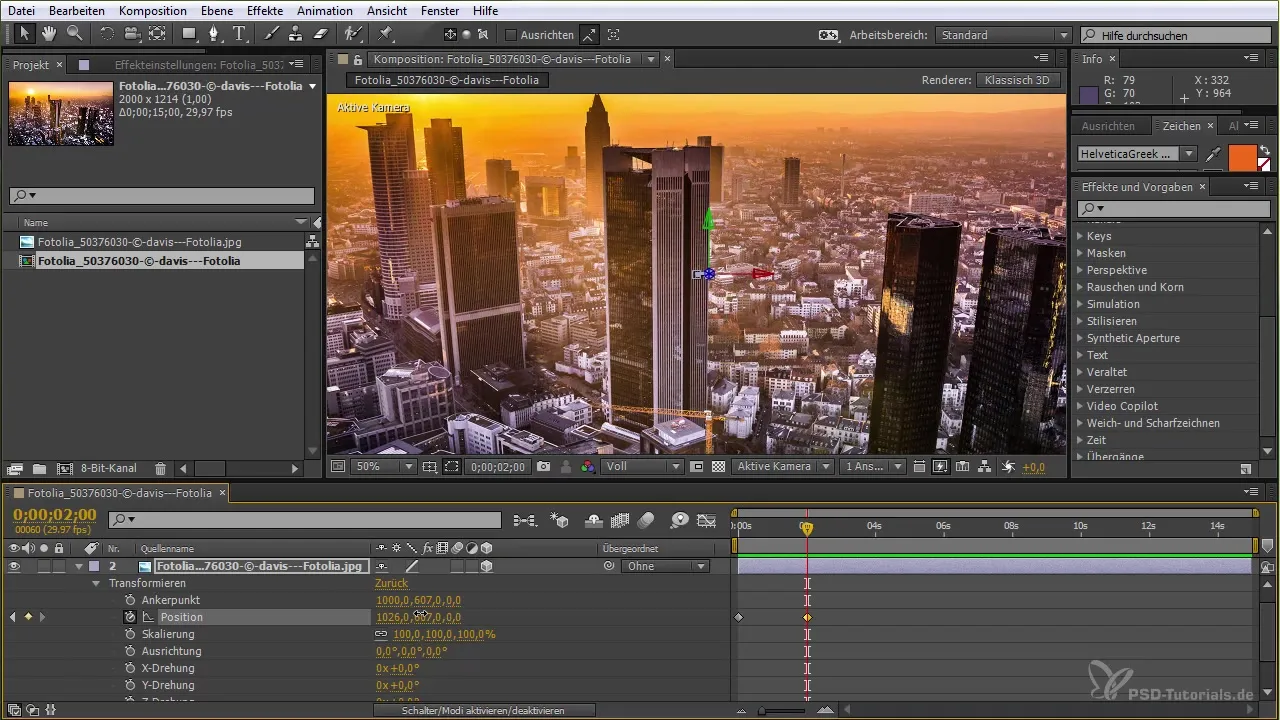Open the 50% magnification dropdown

384,466
